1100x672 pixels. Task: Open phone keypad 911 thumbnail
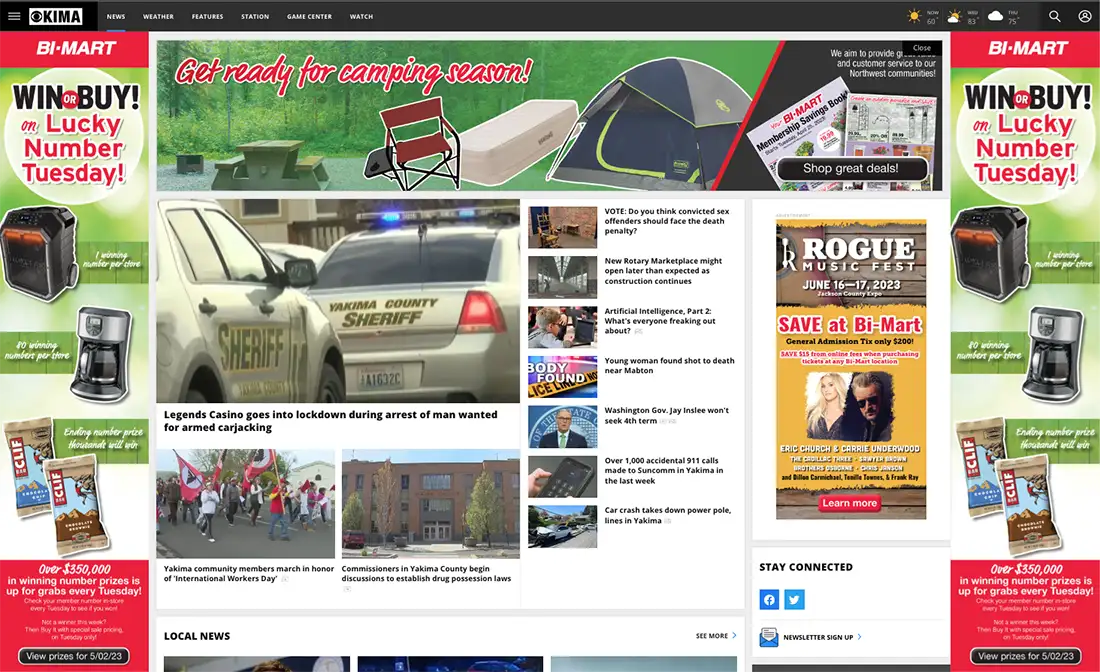pyautogui.click(x=563, y=477)
